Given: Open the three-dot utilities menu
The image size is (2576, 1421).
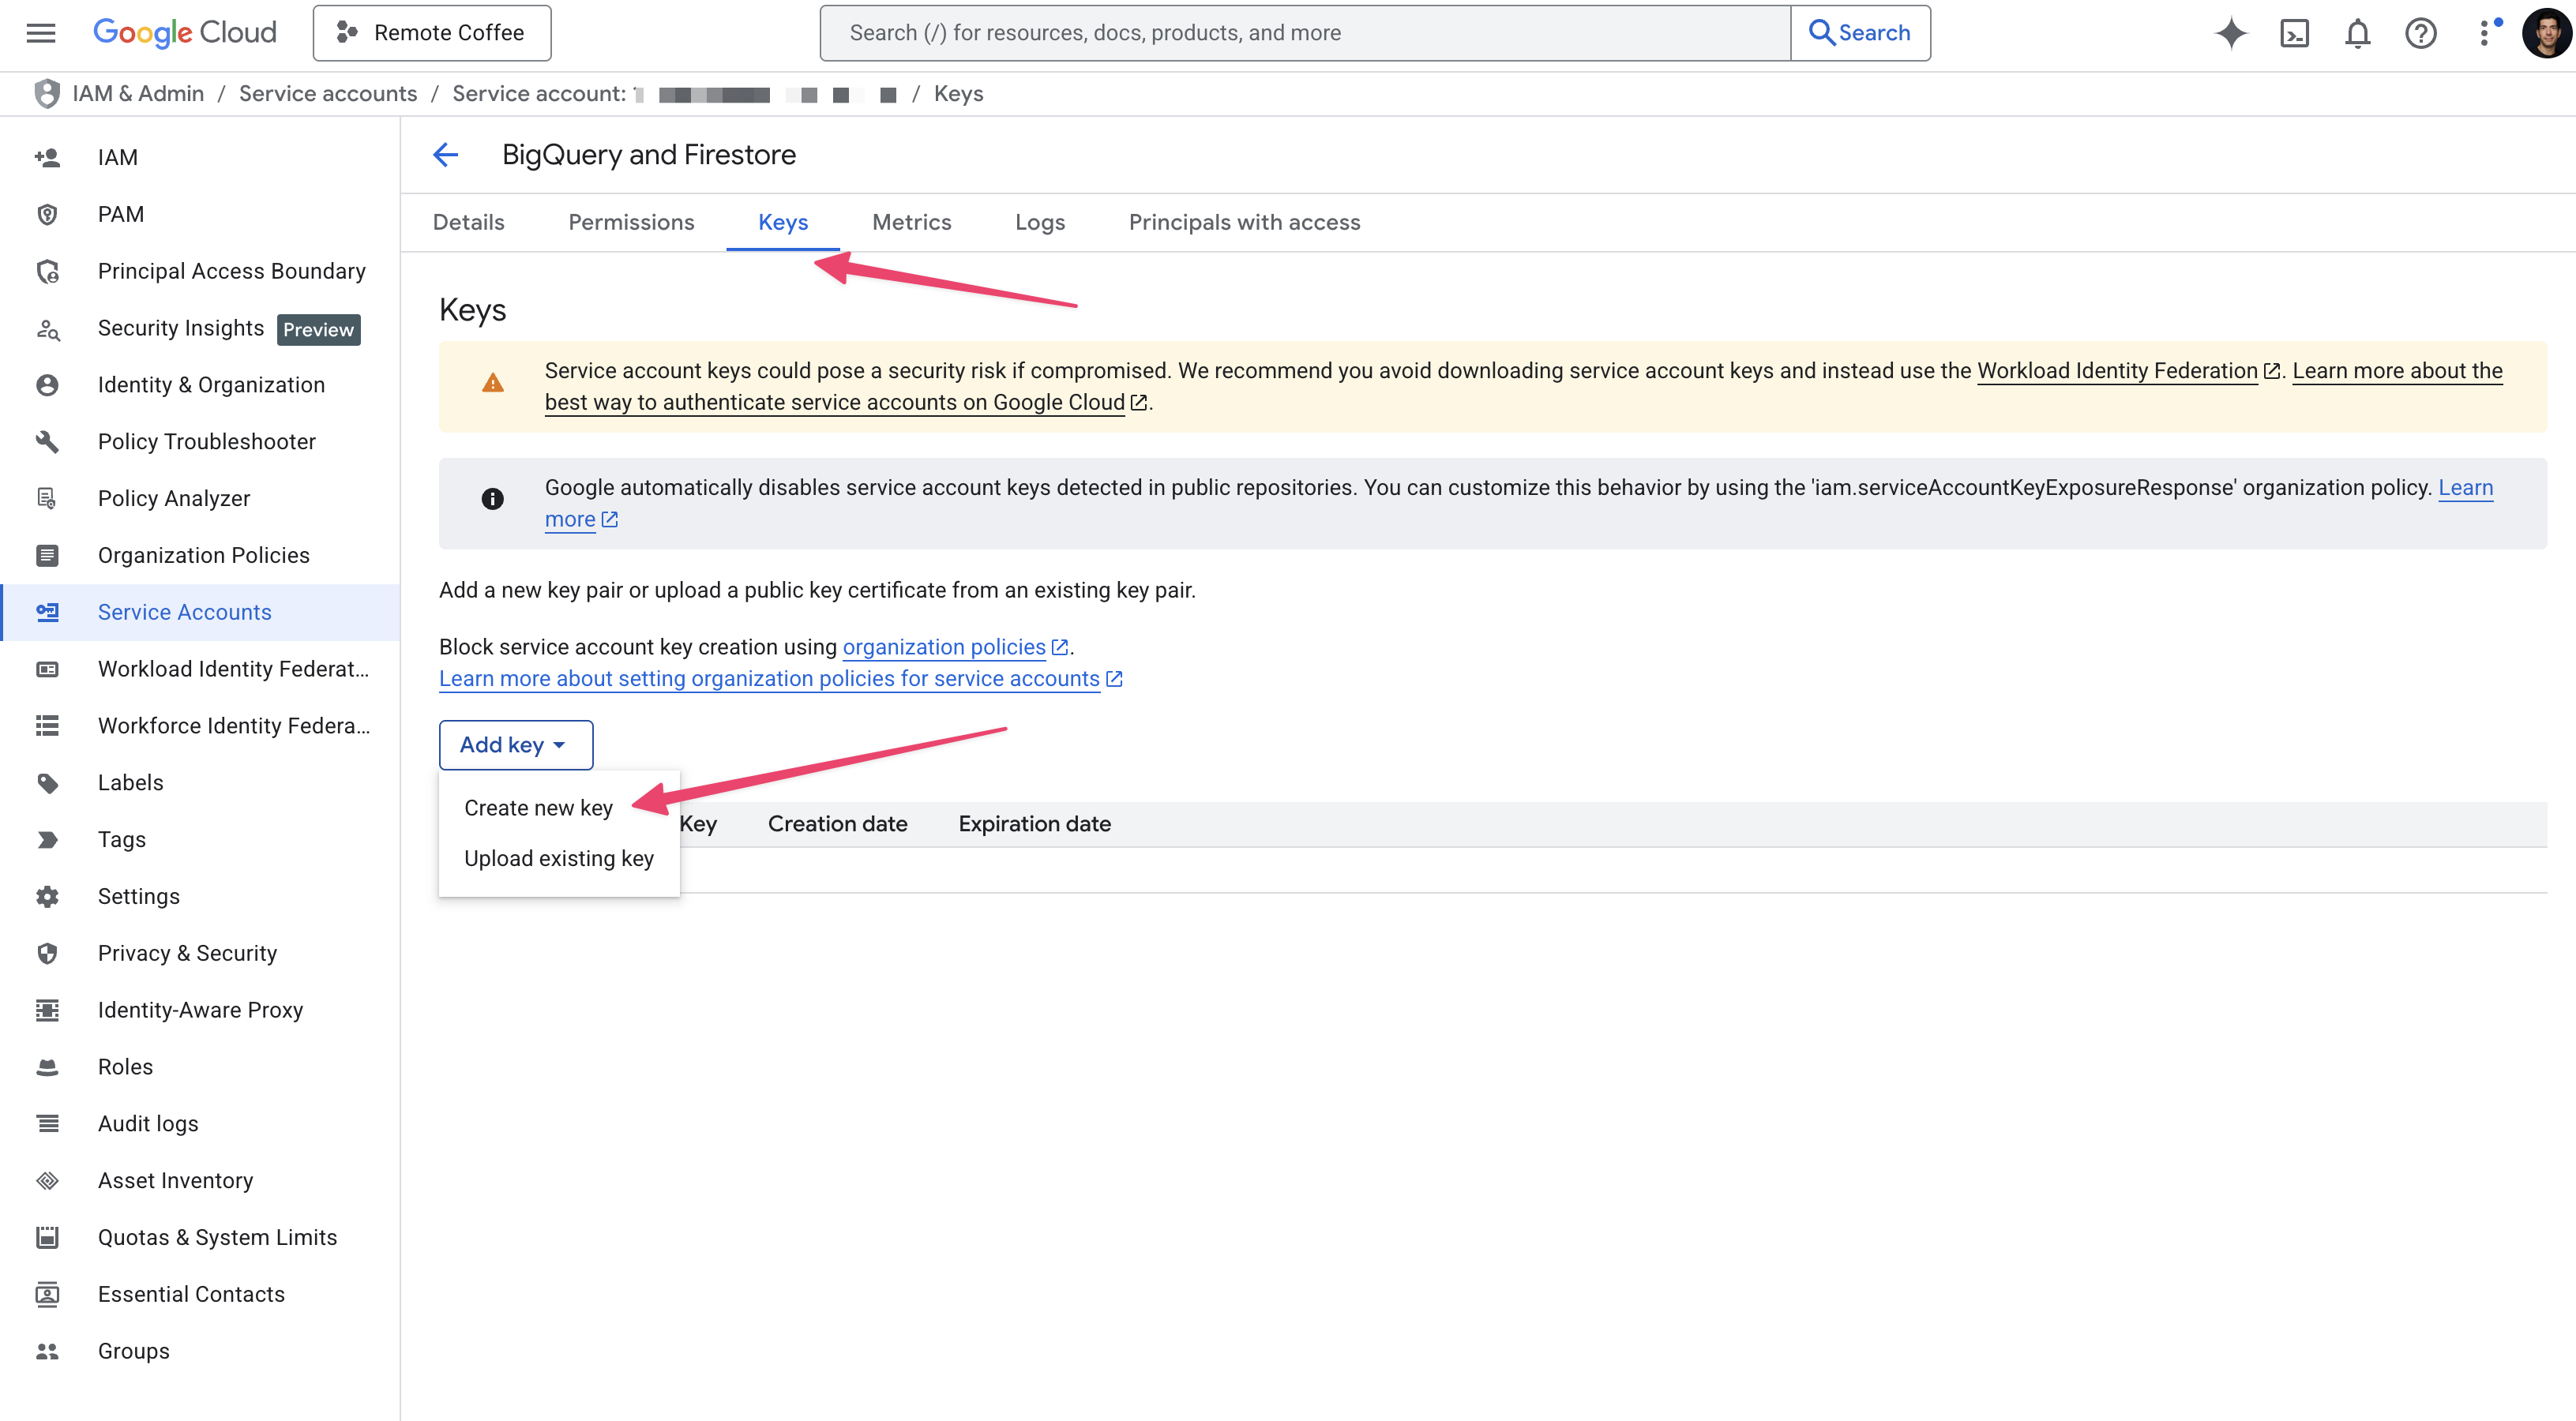Looking at the screenshot, I should (2484, 33).
